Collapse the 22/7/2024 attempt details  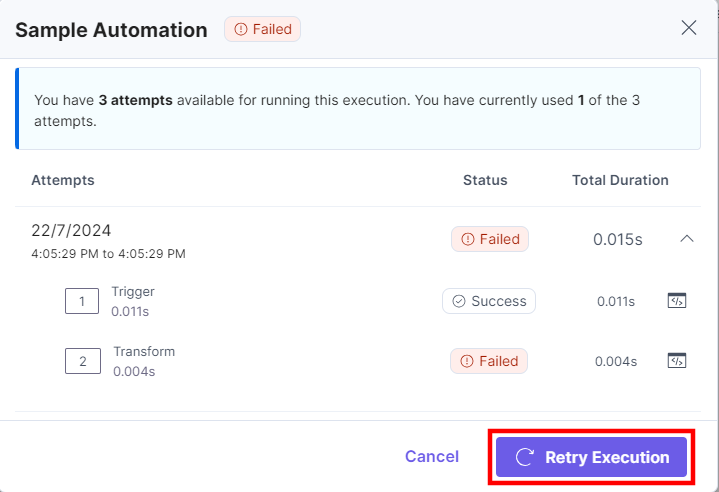pos(686,239)
